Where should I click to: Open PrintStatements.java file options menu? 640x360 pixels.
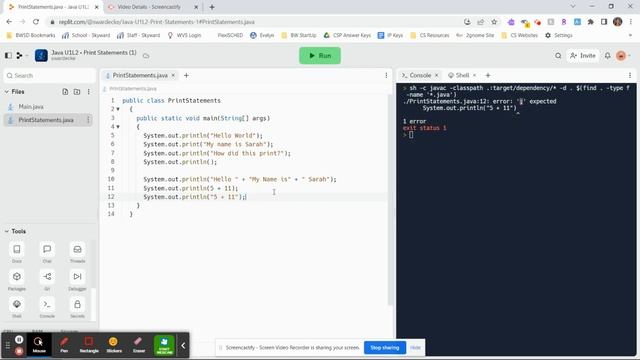(x=88, y=120)
